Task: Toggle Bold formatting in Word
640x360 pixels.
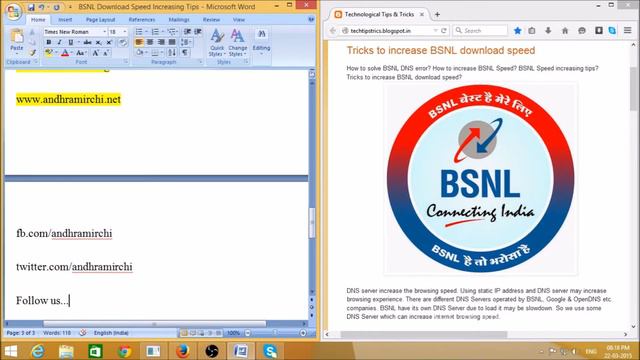Action: (x=49, y=42)
